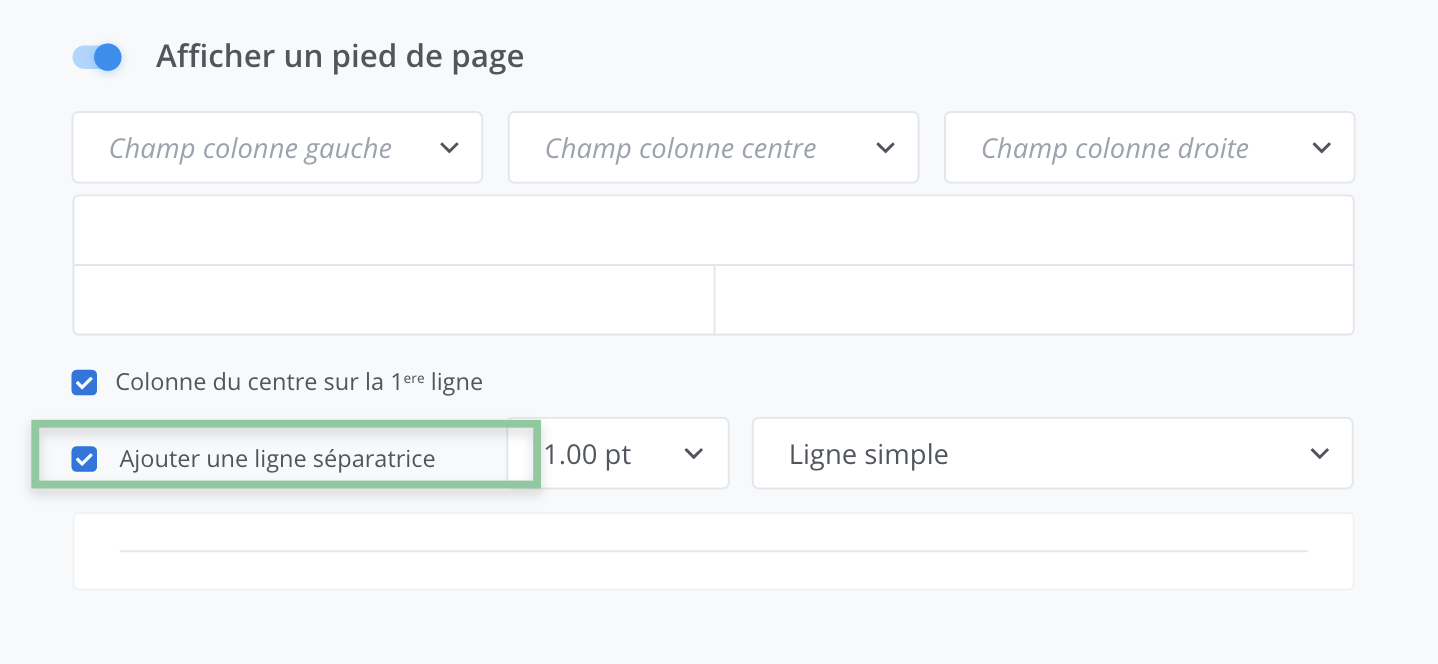Click the "Ajouter une ligne séparatrice" label text
The image size is (1438, 664).
pyautogui.click(x=277, y=460)
